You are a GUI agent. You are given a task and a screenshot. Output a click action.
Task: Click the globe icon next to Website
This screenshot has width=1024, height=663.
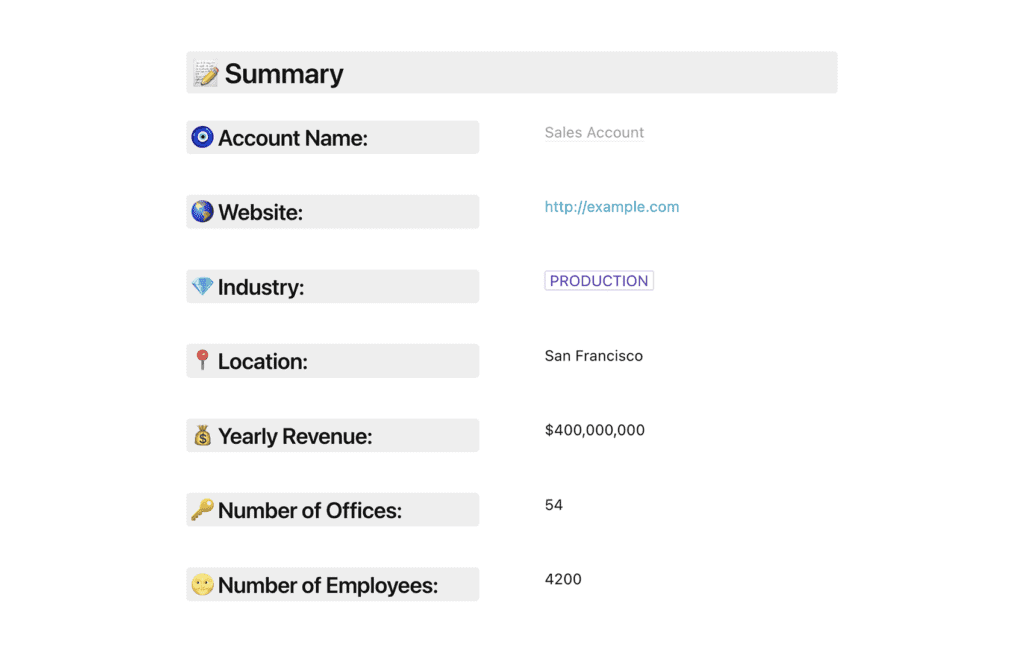(202, 212)
